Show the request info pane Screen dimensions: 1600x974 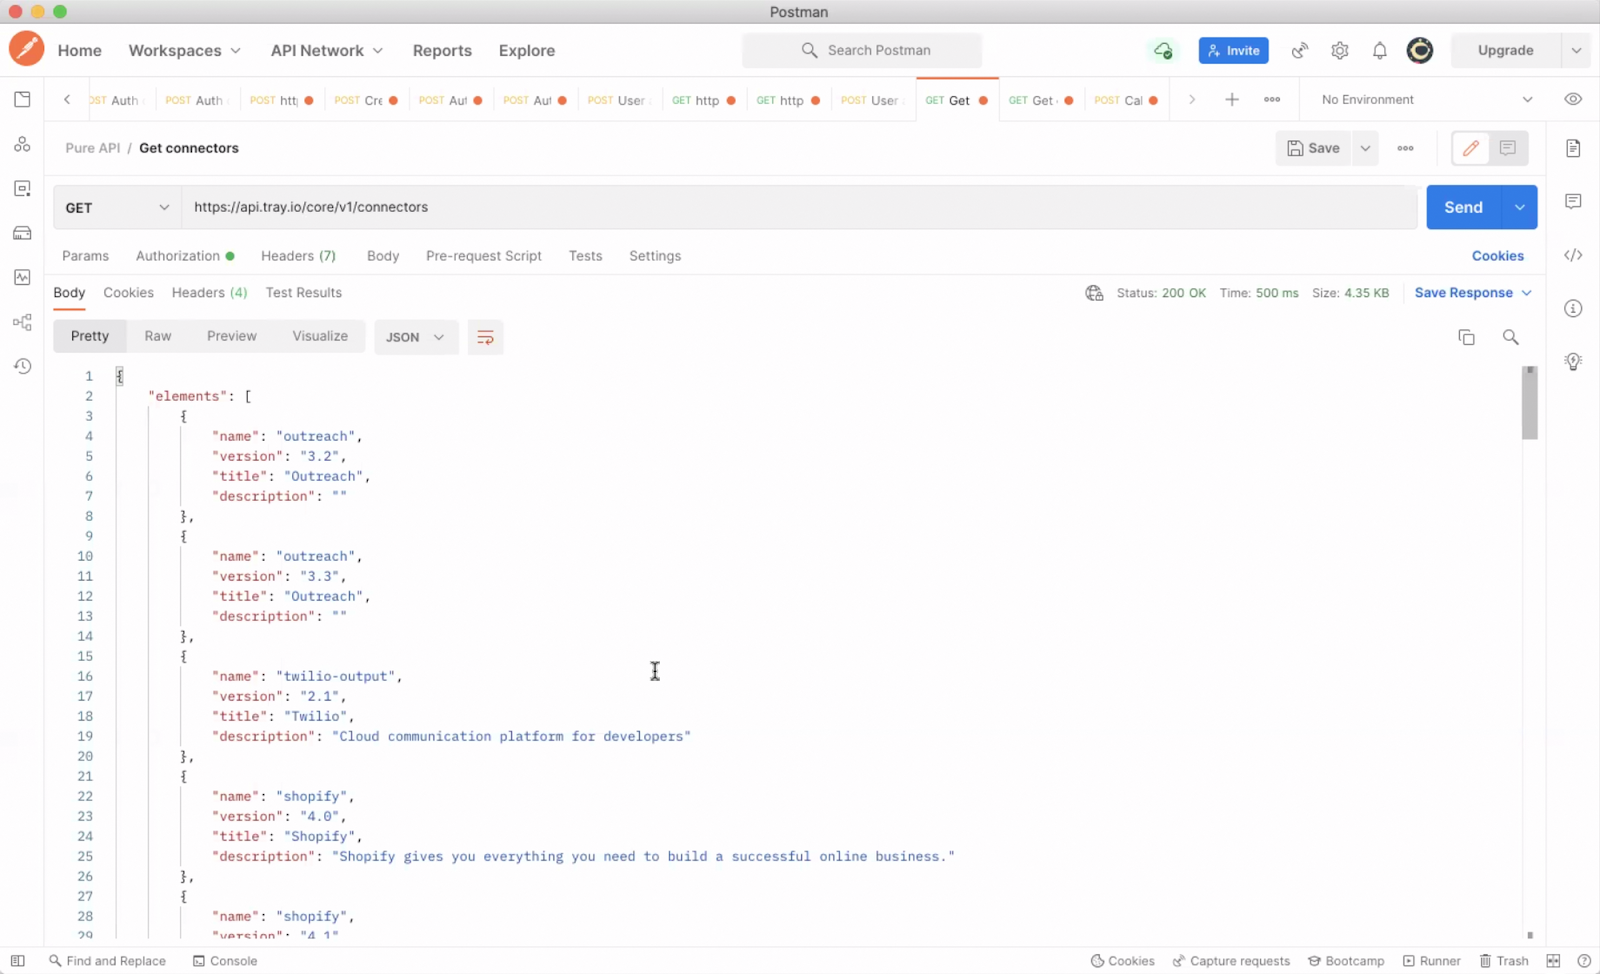click(x=1573, y=308)
